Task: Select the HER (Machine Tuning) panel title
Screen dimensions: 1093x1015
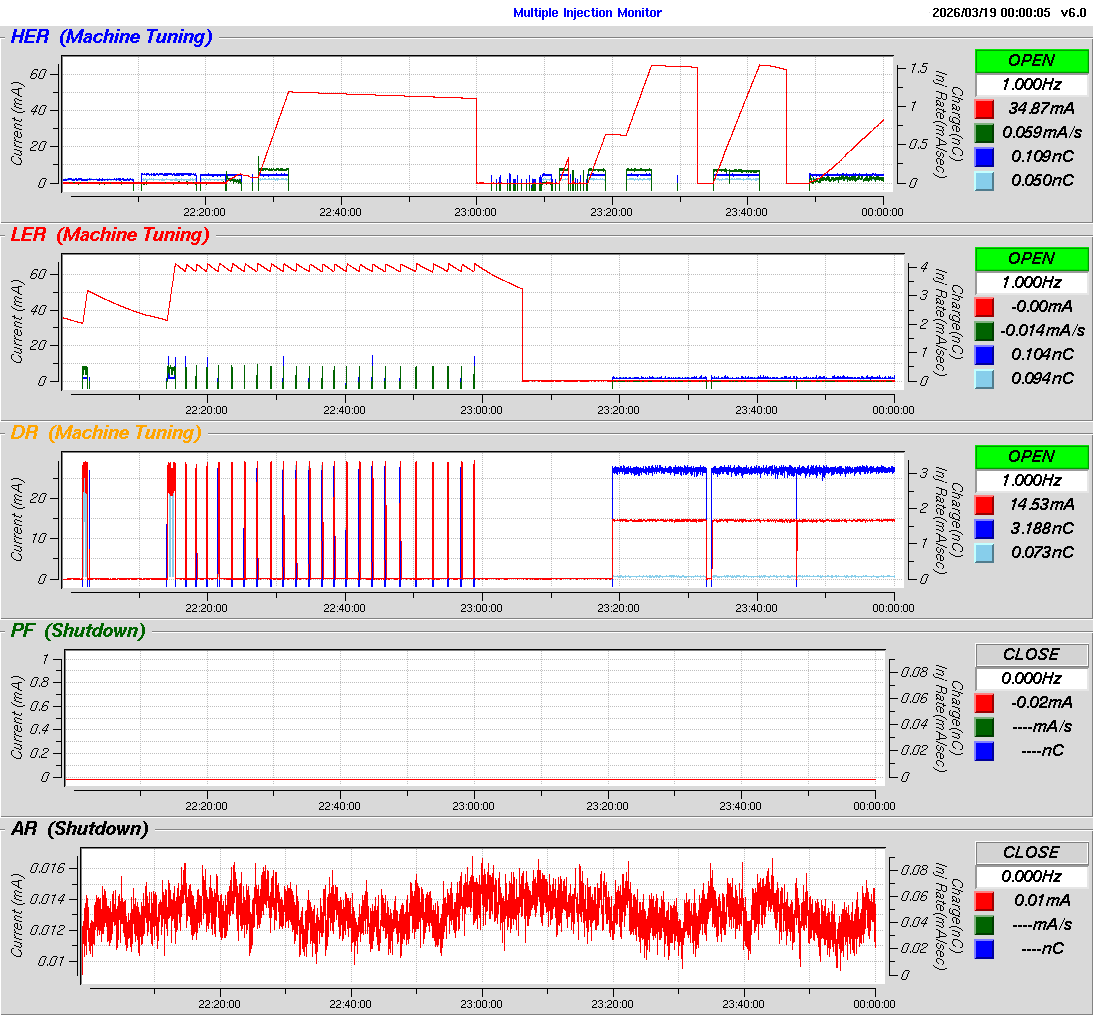Action: [x=111, y=37]
